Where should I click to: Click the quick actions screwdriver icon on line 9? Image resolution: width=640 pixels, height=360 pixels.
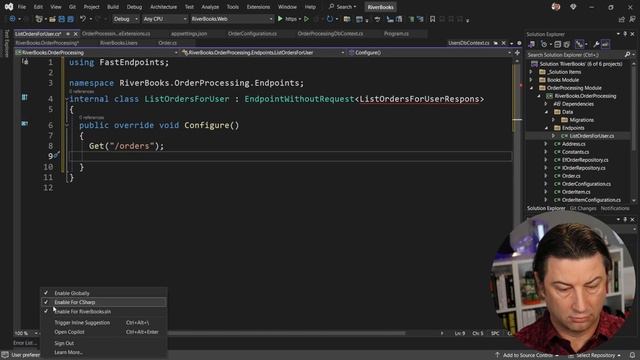[x=56, y=155]
